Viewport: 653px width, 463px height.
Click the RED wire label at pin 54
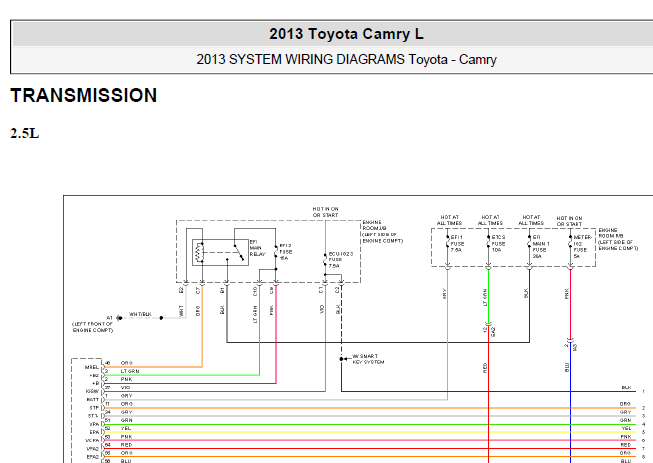[126, 445]
